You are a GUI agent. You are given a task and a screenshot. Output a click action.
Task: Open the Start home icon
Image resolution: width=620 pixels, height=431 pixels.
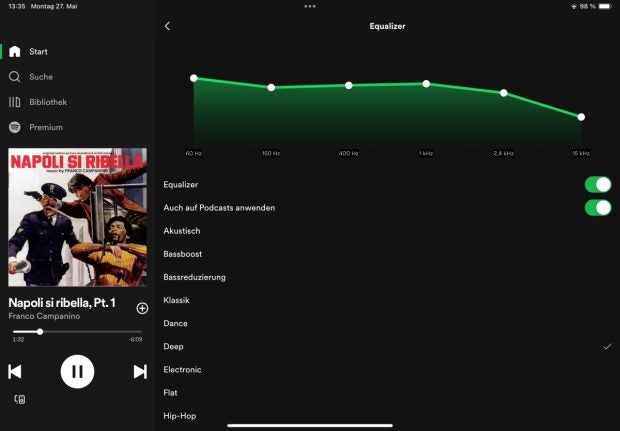pyautogui.click(x=15, y=51)
